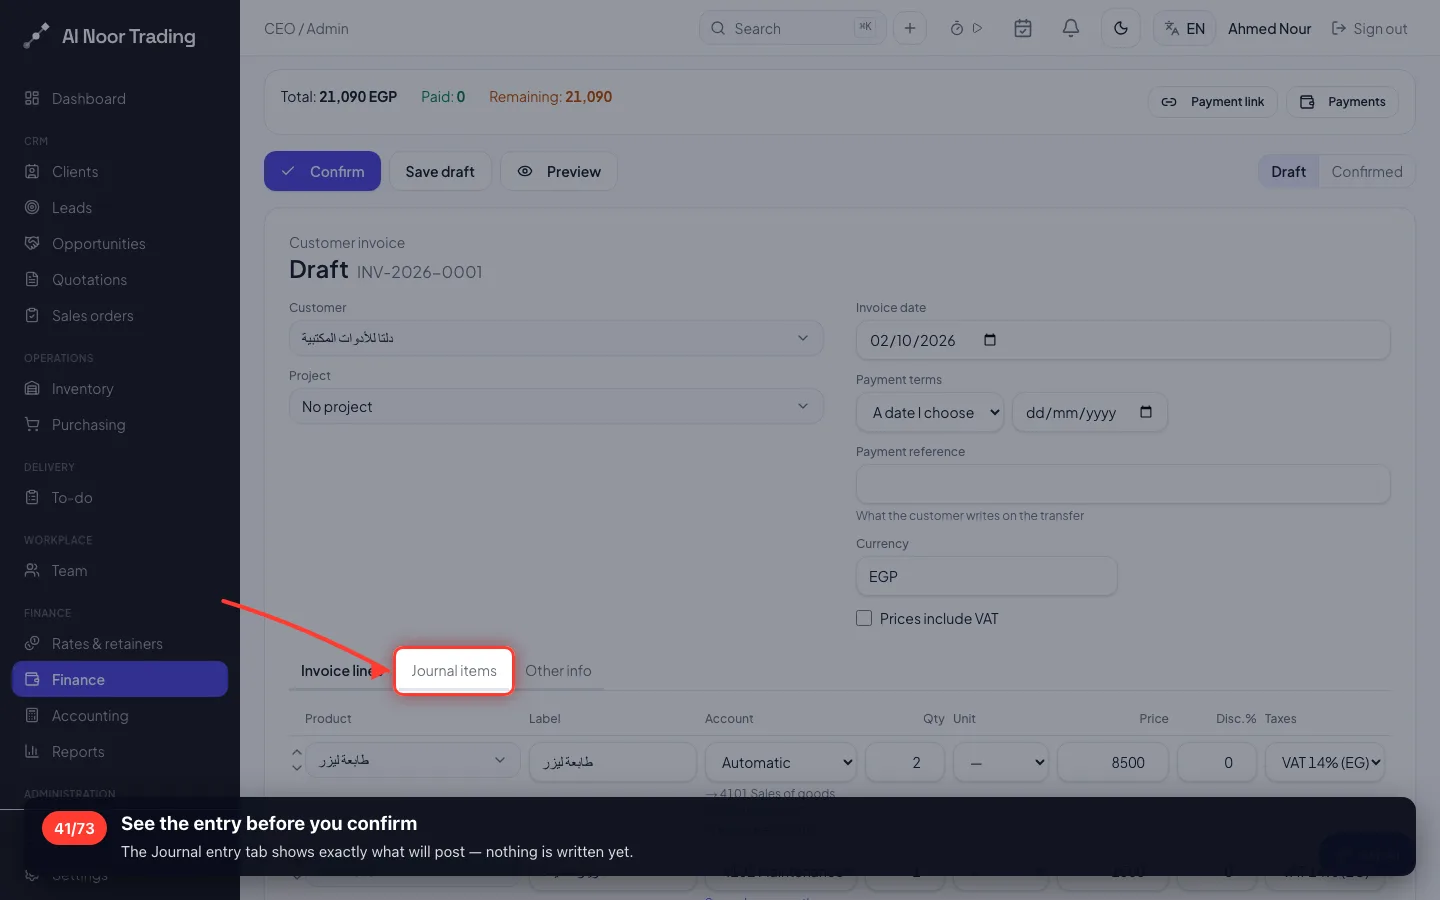1440x900 pixels.
Task: Select the Confirmed status segment
Action: coord(1366,171)
